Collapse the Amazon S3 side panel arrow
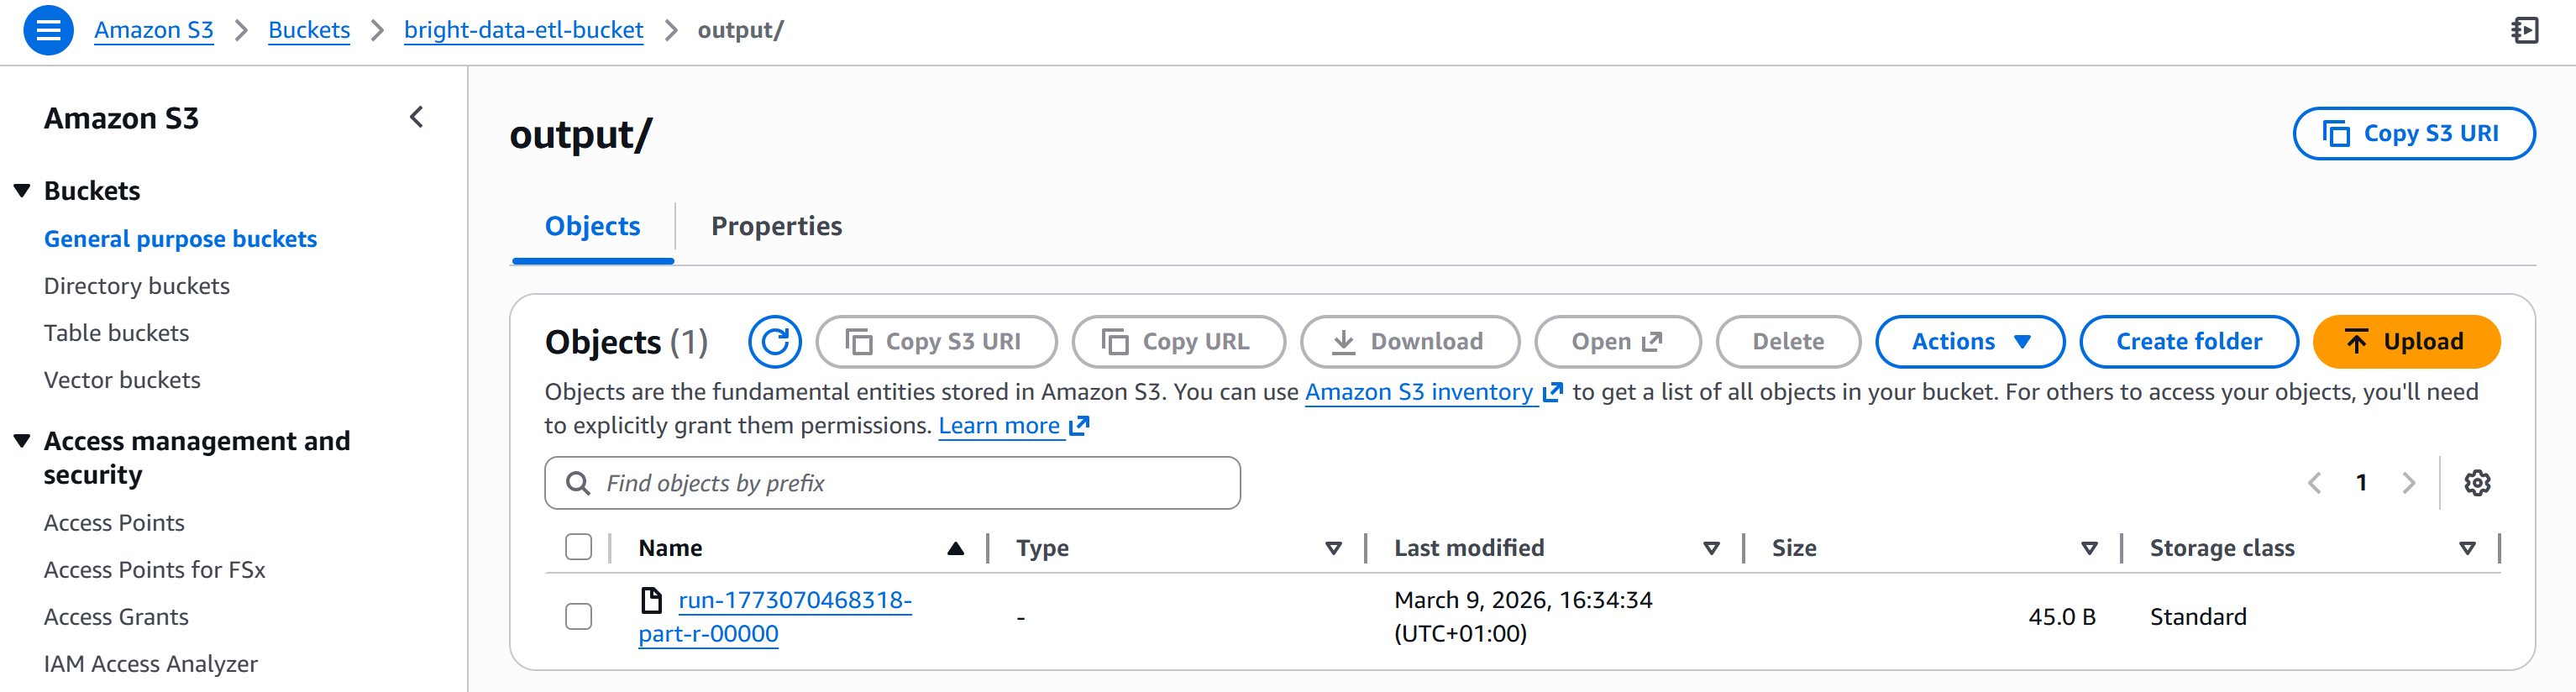 click(416, 118)
